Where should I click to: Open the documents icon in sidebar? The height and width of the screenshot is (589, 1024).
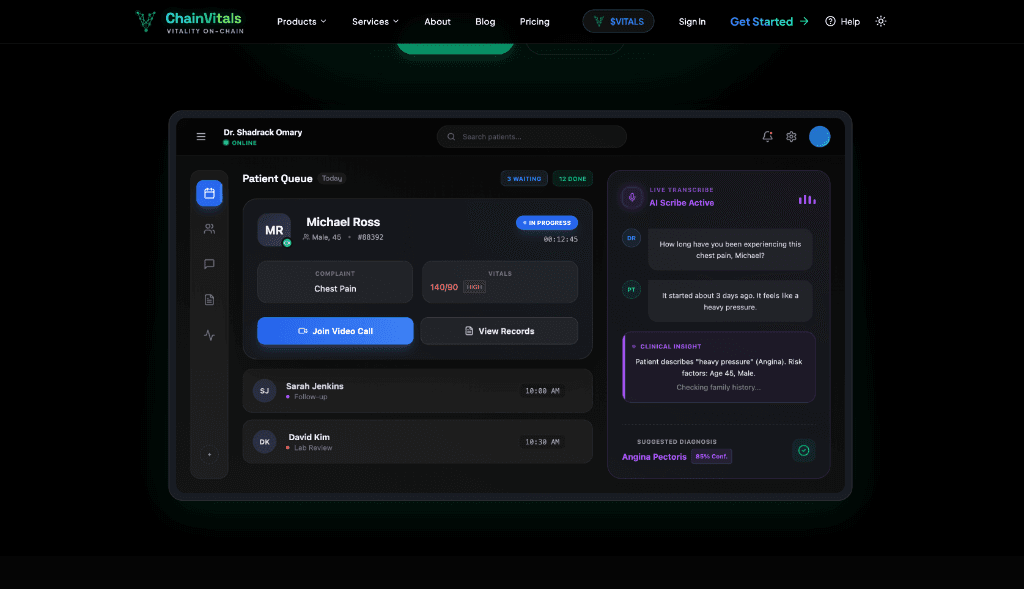(x=209, y=300)
